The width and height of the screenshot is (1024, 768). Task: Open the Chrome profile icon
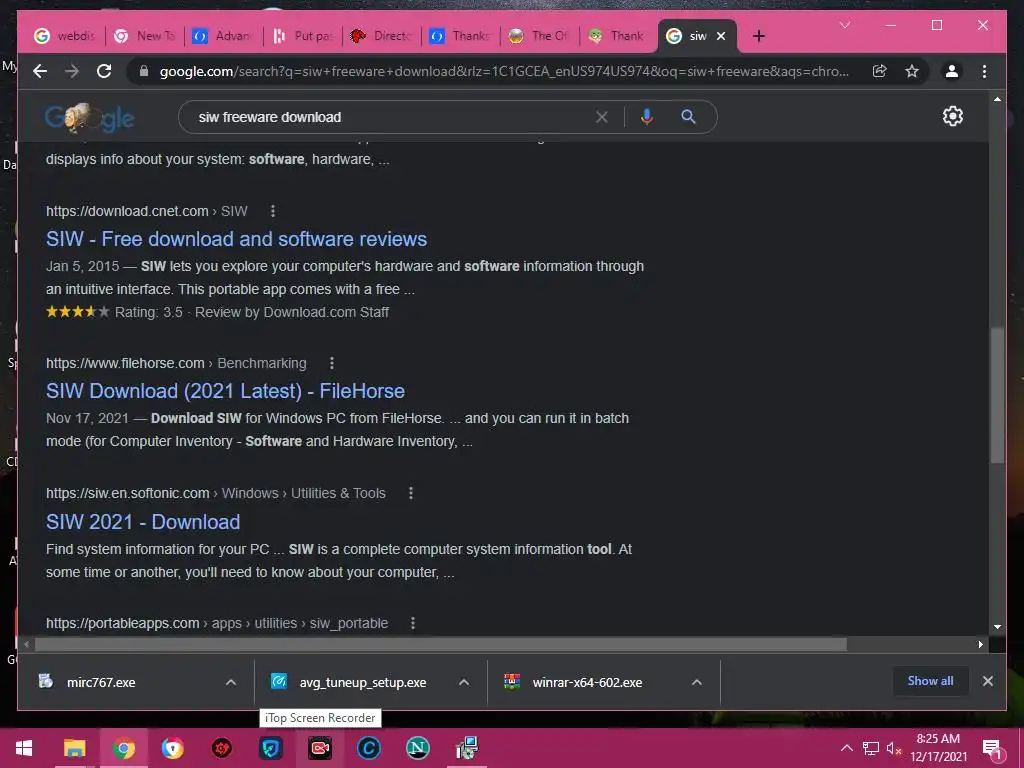click(952, 71)
